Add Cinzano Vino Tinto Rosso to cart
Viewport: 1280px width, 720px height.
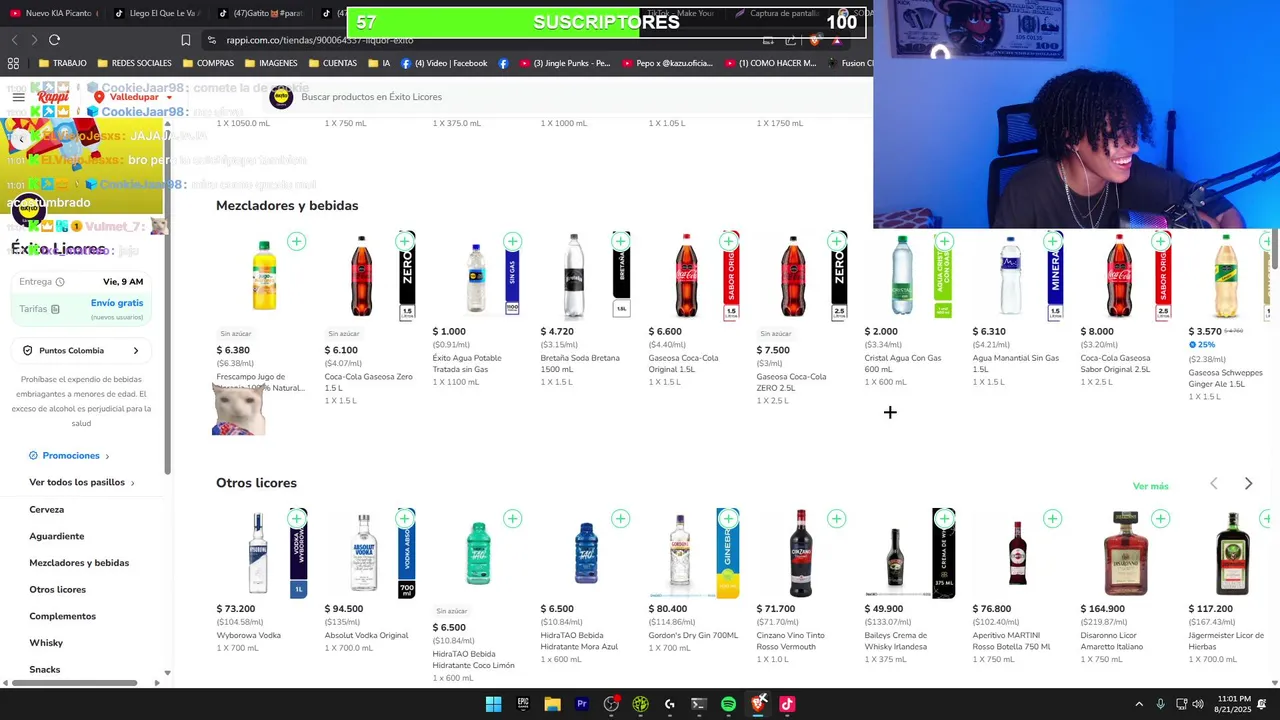click(836, 518)
